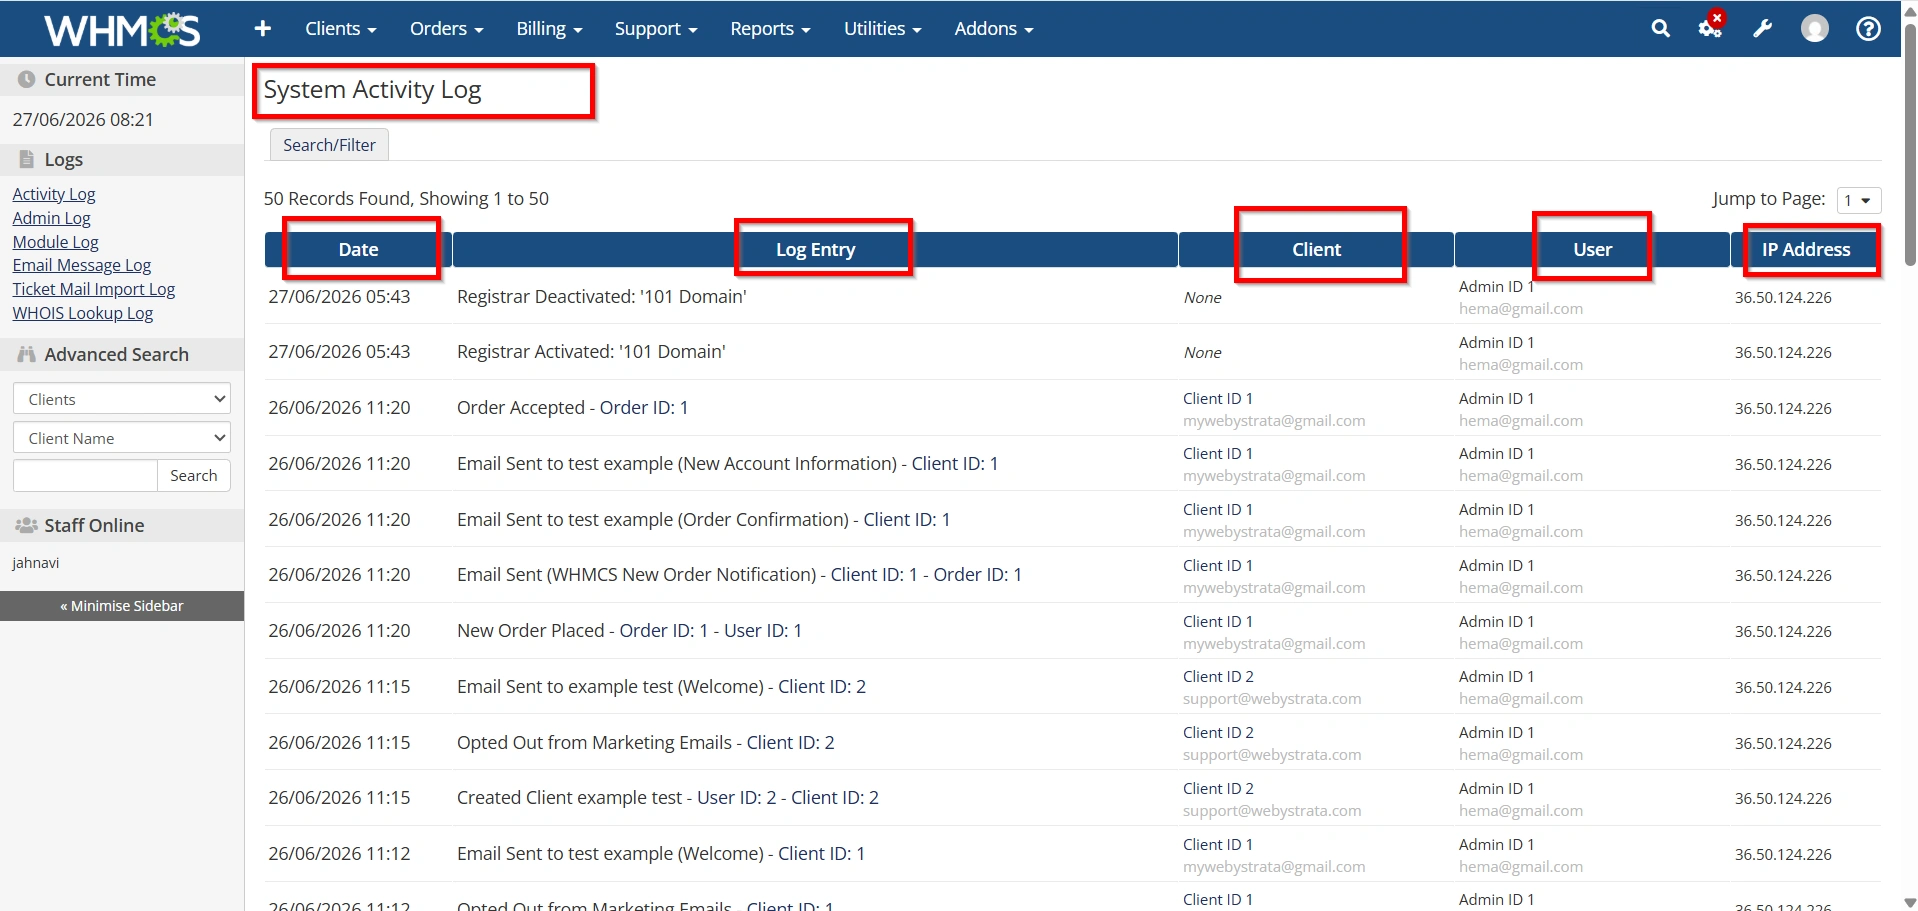
Task: Expand the Reports menu
Action: [770, 29]
